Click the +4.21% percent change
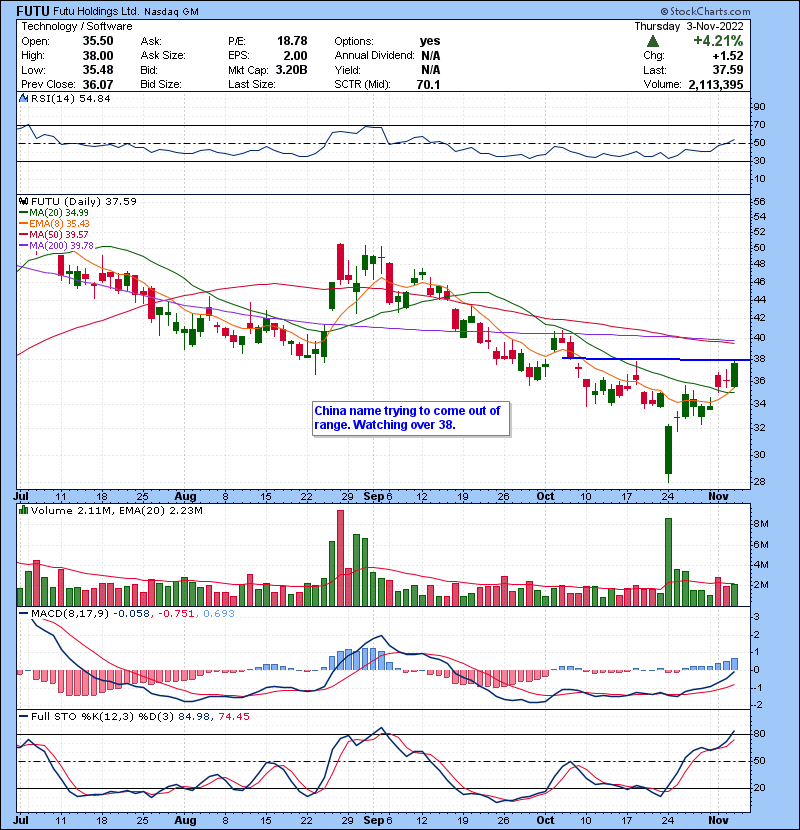This screenshot has height=830, width=800. tap(718, 41)
